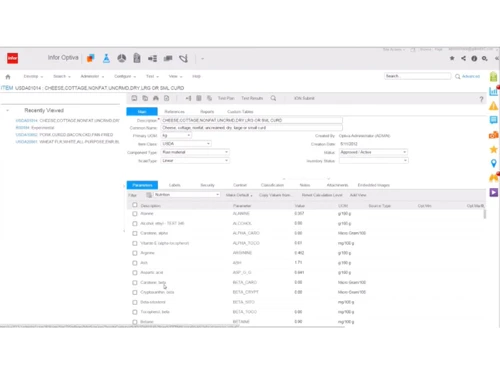
Task: Open the purple play sidebar icon
Action: [494, 192]
